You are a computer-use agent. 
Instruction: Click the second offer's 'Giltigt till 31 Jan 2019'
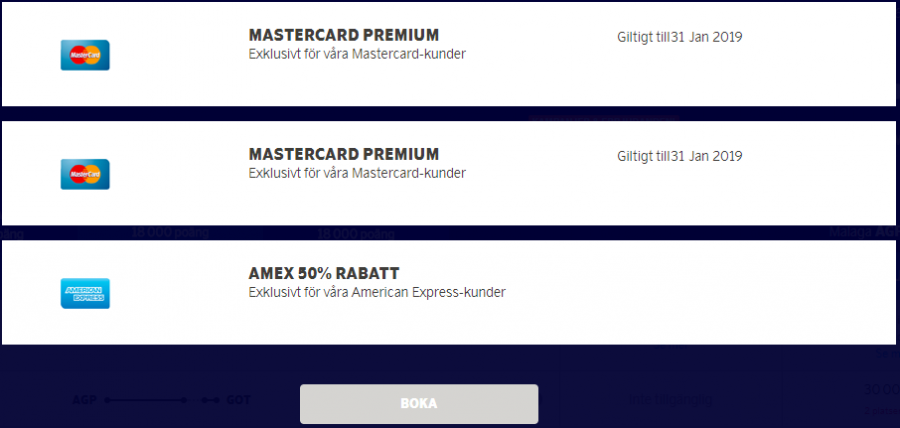[679, 156]
